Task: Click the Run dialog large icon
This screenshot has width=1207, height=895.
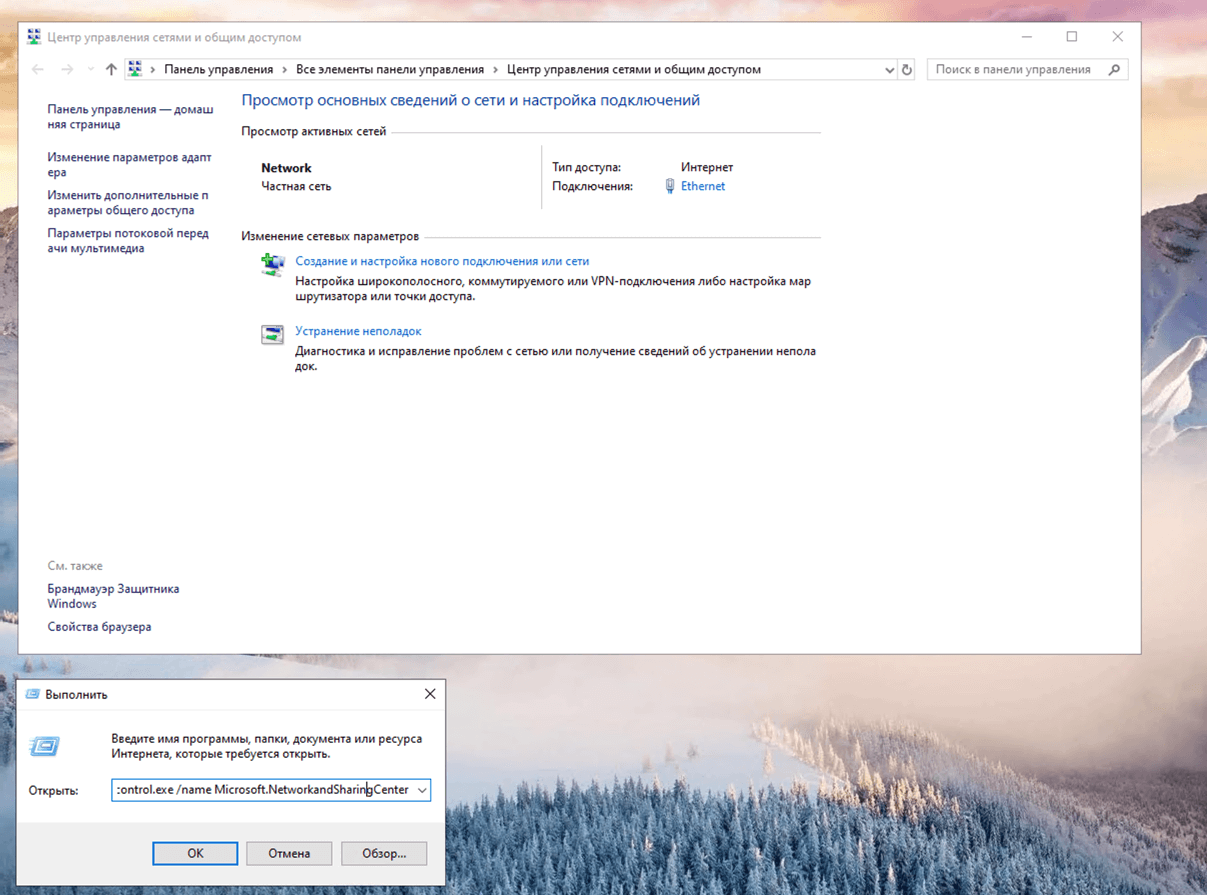Action: click(45, 746)
